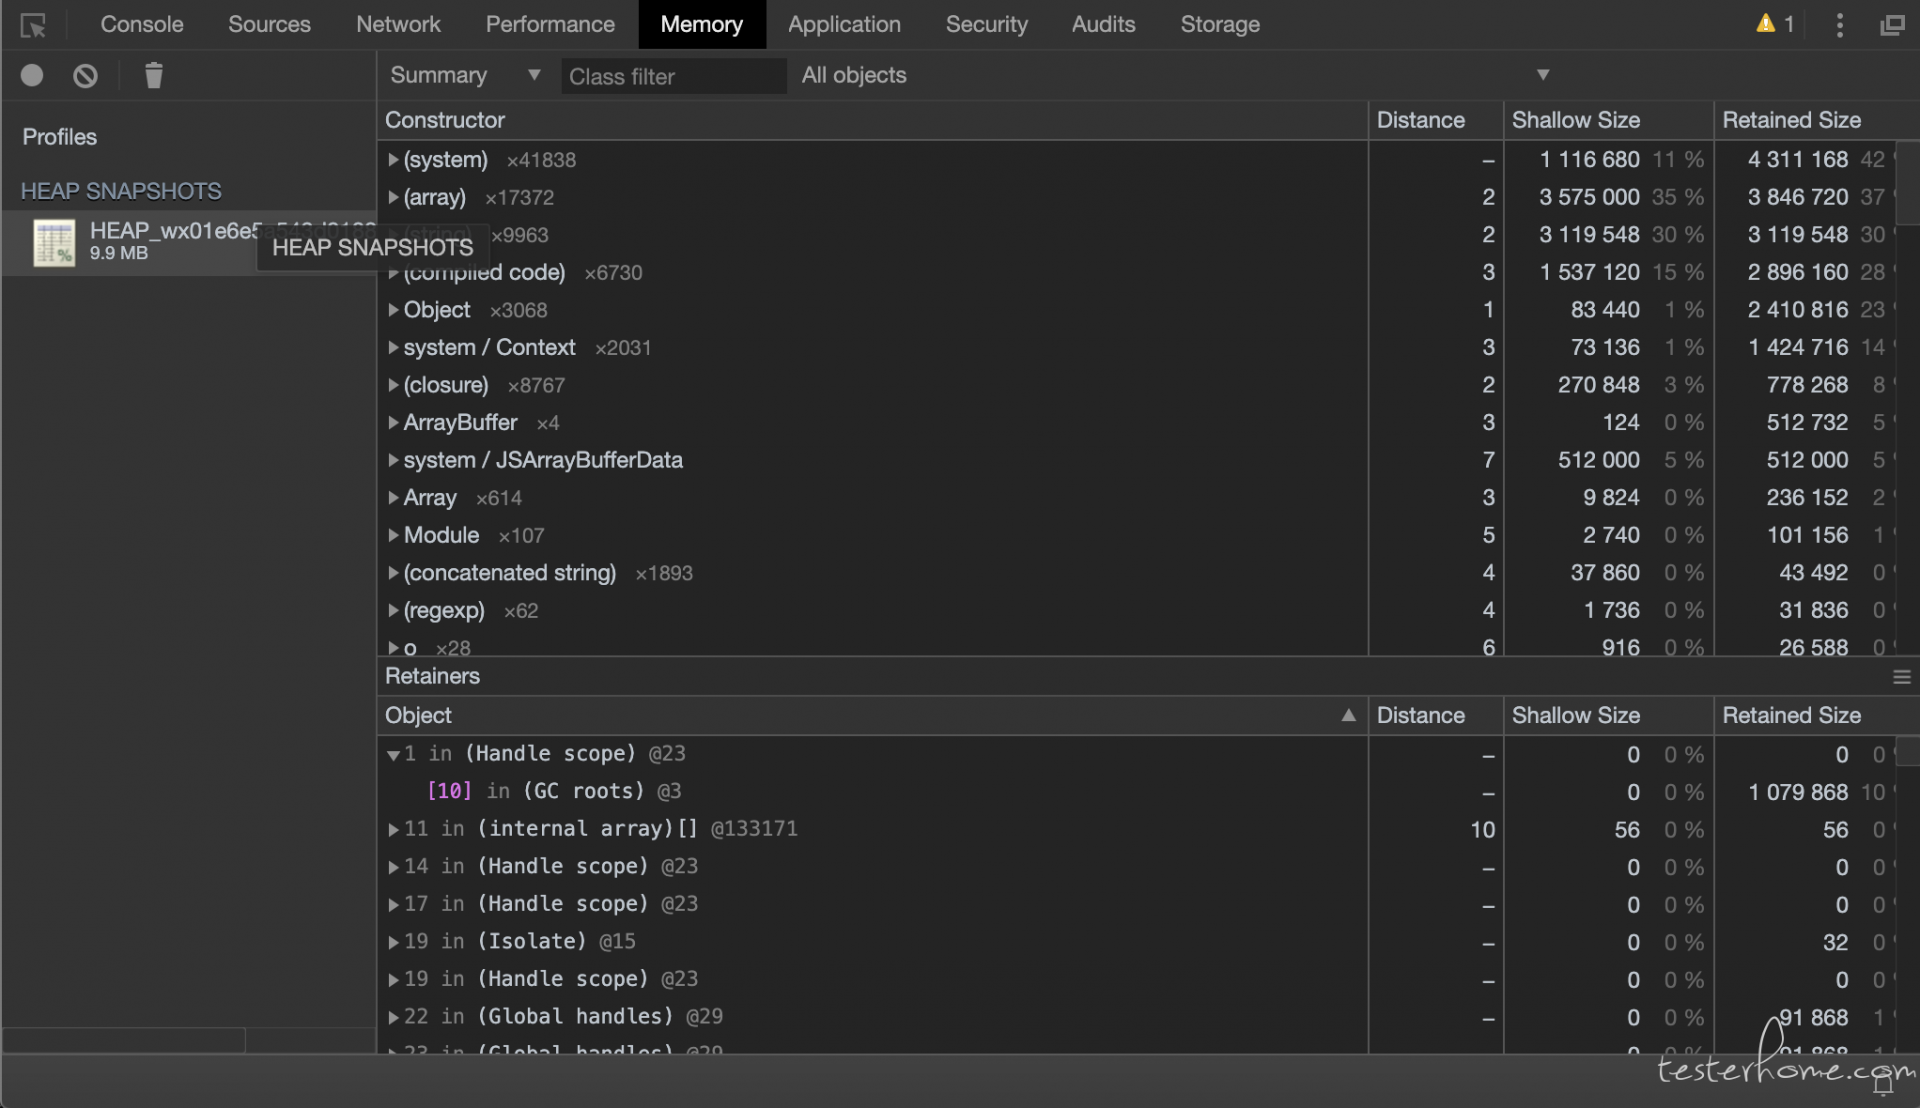
Task: Go to the Application tab
Action: [x=844, y=24]
